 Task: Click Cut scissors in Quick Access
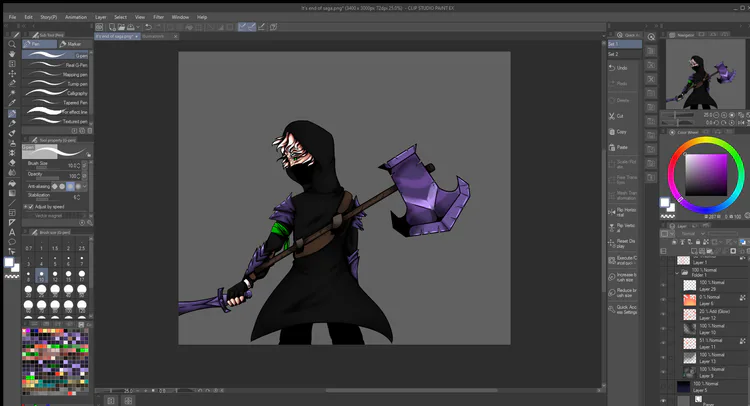624,116
